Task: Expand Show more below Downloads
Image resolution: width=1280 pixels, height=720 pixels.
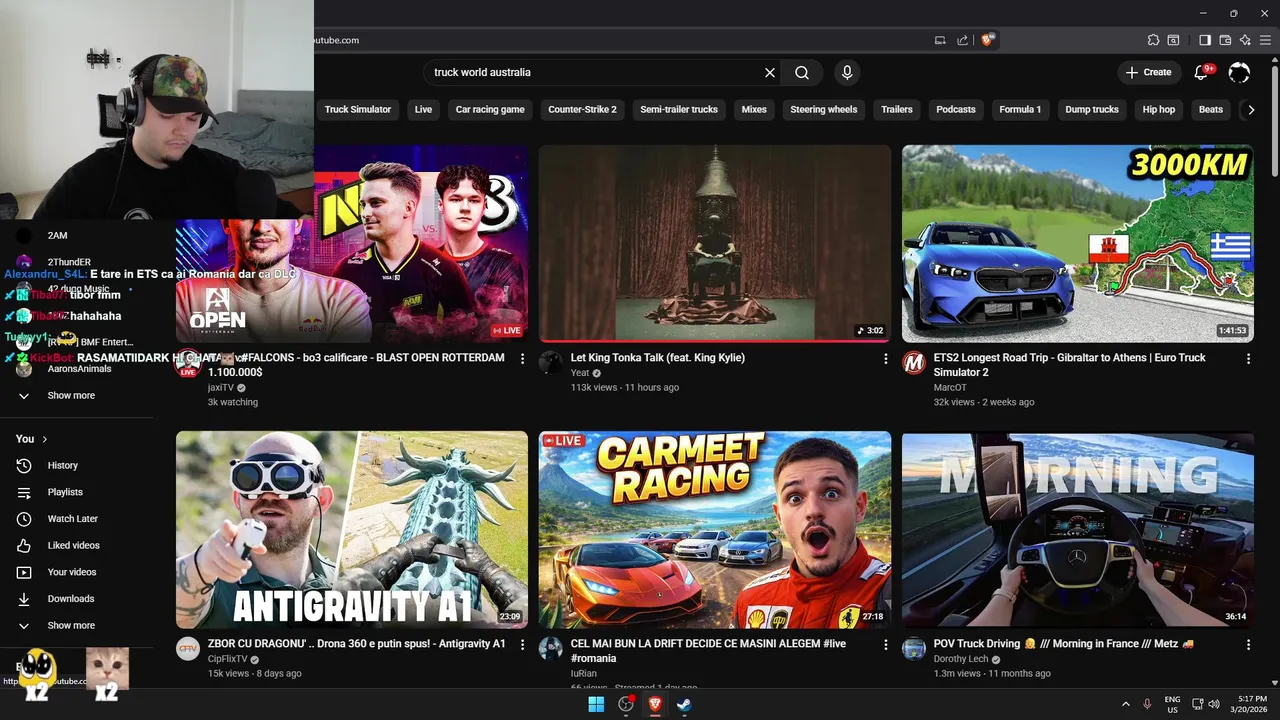Action: [72, 626]
